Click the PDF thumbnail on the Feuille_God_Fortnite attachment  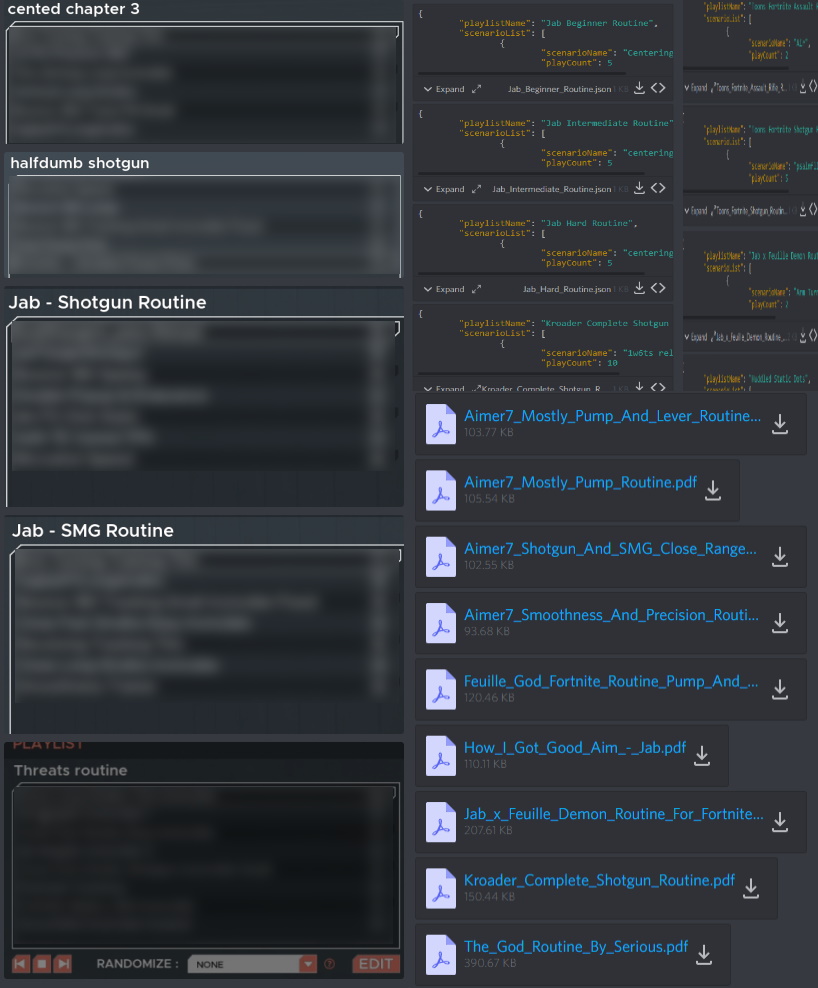click(x=440, y=689)
